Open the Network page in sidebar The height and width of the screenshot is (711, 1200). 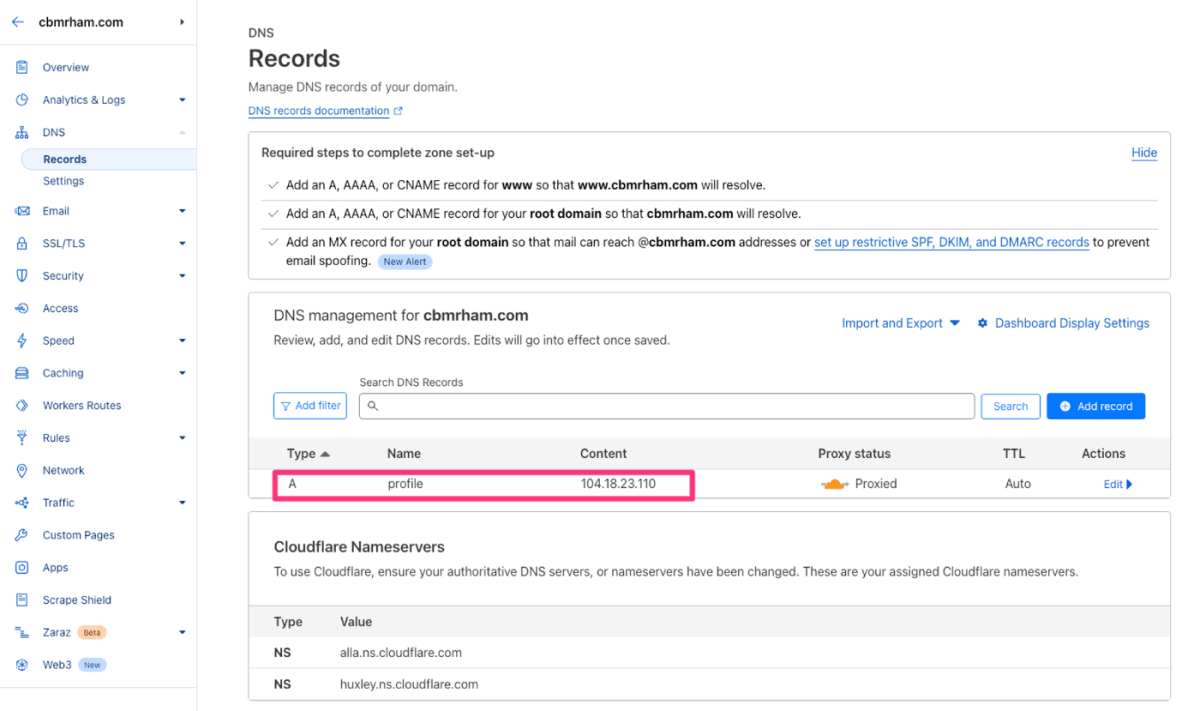63,470
